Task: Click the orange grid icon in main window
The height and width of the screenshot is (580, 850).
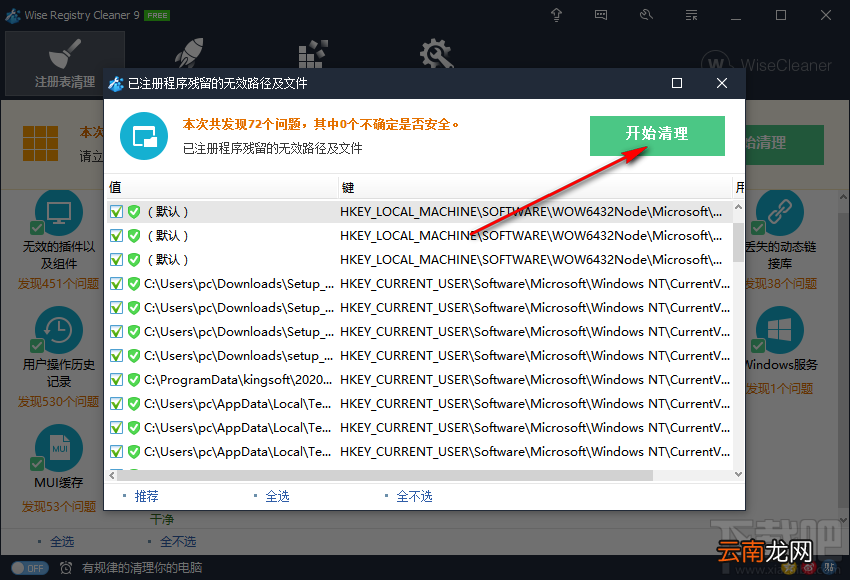Action: click(x=41, y=143)
